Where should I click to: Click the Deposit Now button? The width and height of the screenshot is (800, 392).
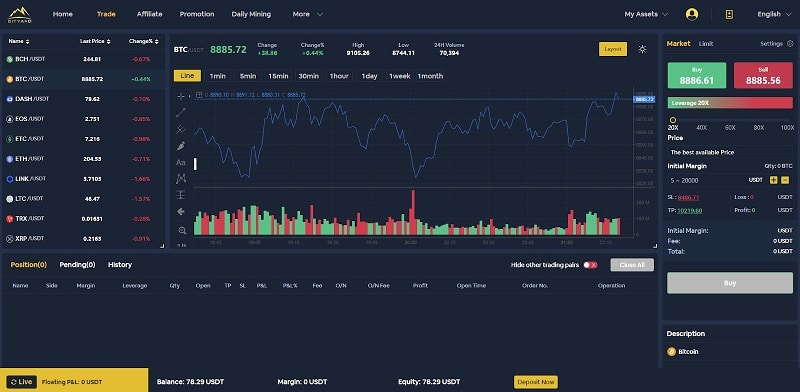pos(536,382)
